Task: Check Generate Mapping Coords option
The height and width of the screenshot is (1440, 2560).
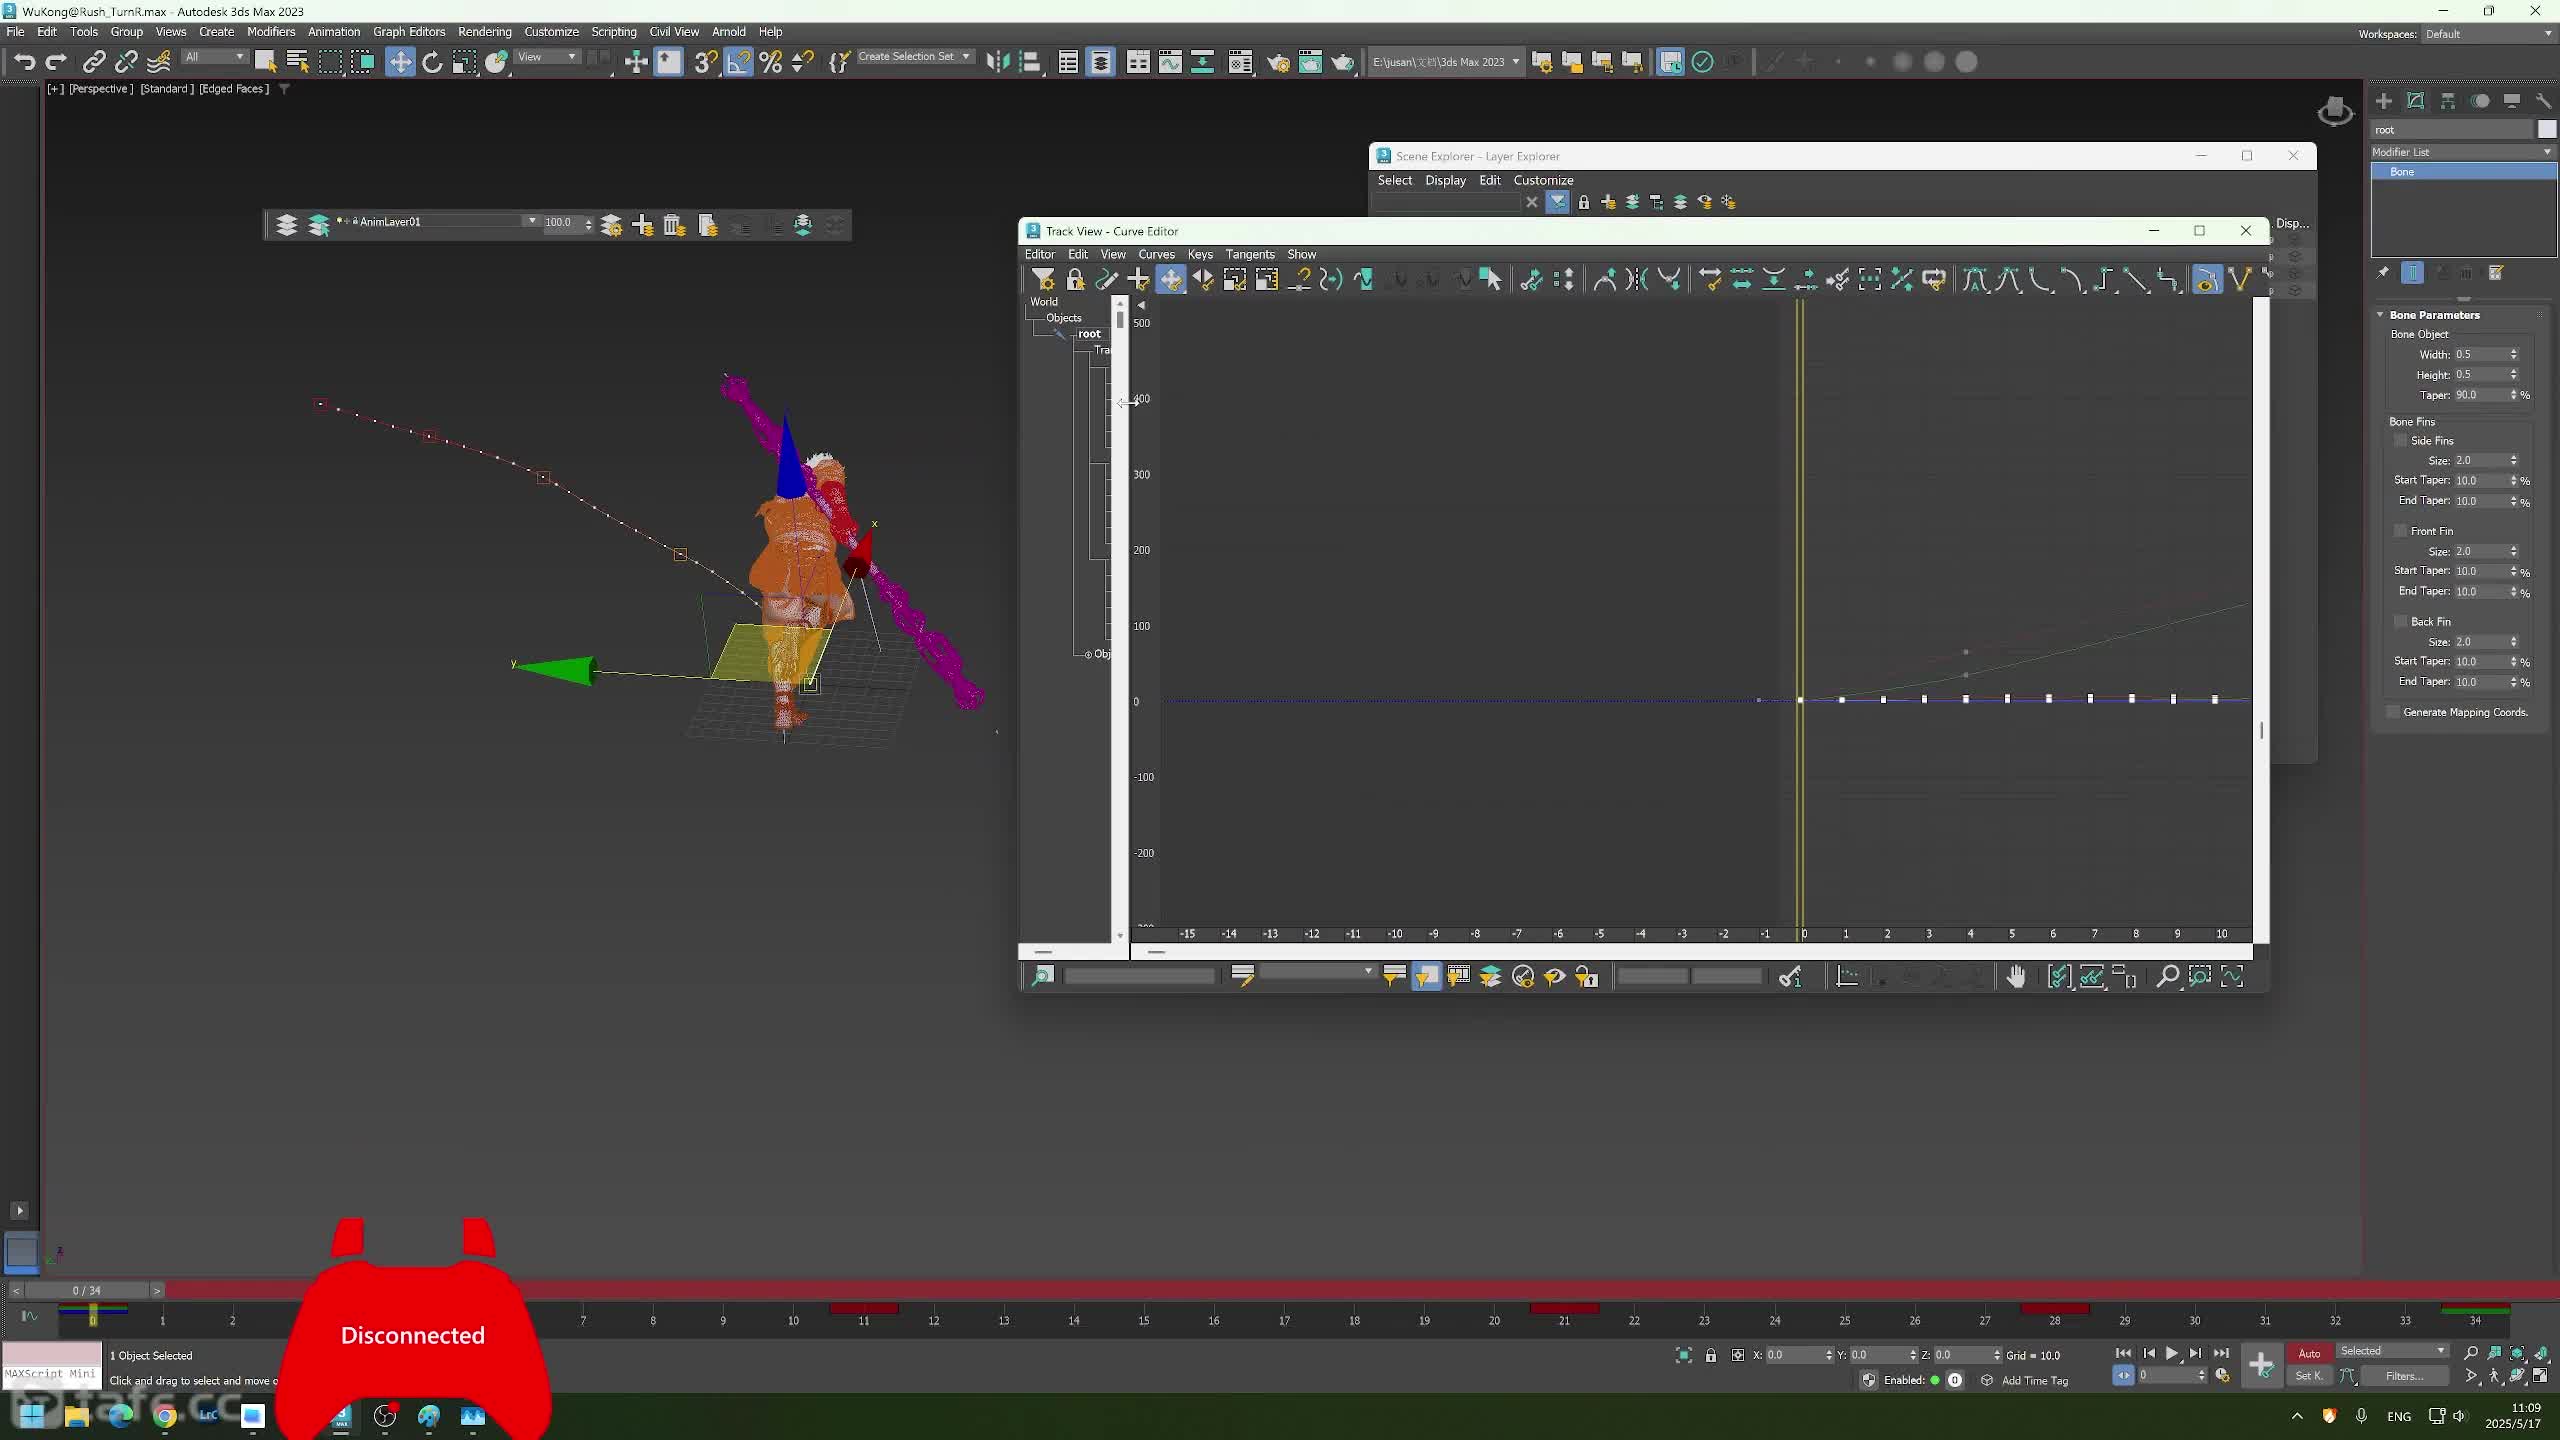Action: (x=2393, y=712)
